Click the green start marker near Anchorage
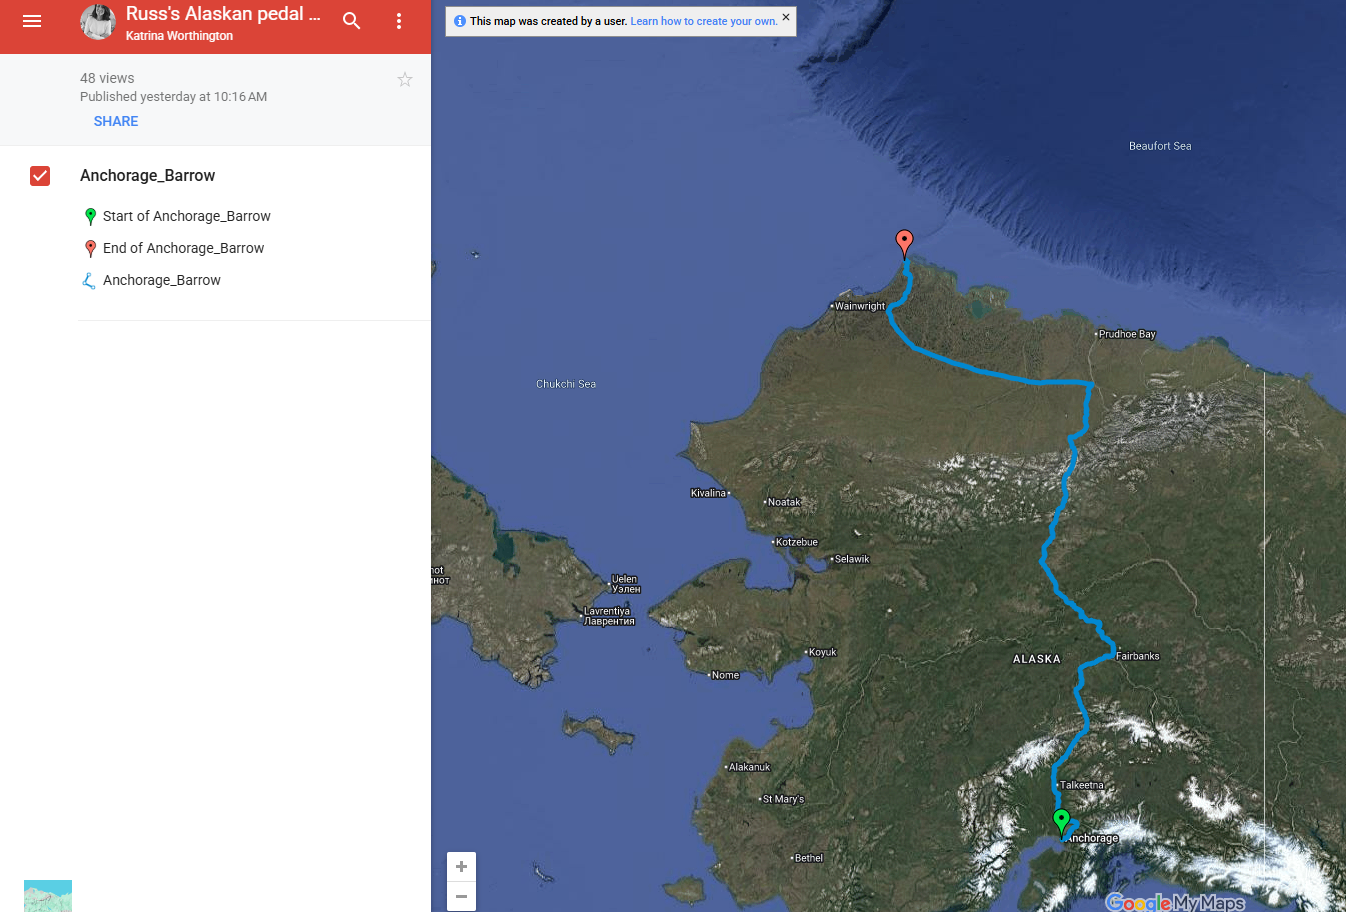1346x912 pixels. [1061, 822]
